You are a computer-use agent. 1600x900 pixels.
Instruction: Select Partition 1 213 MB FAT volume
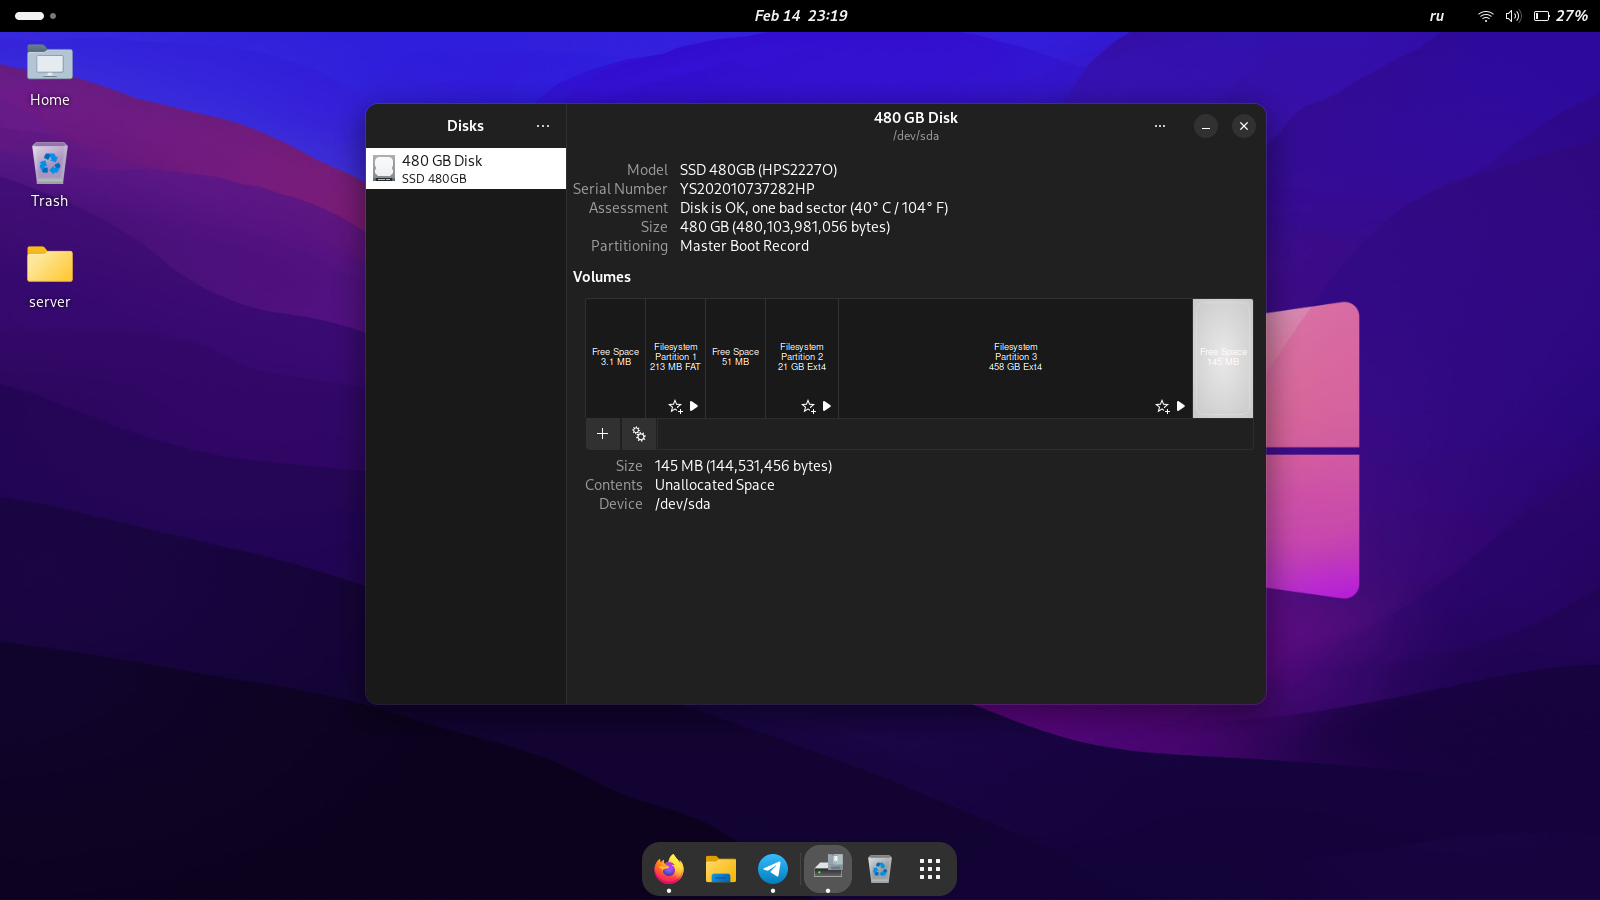tap(675, 357)
